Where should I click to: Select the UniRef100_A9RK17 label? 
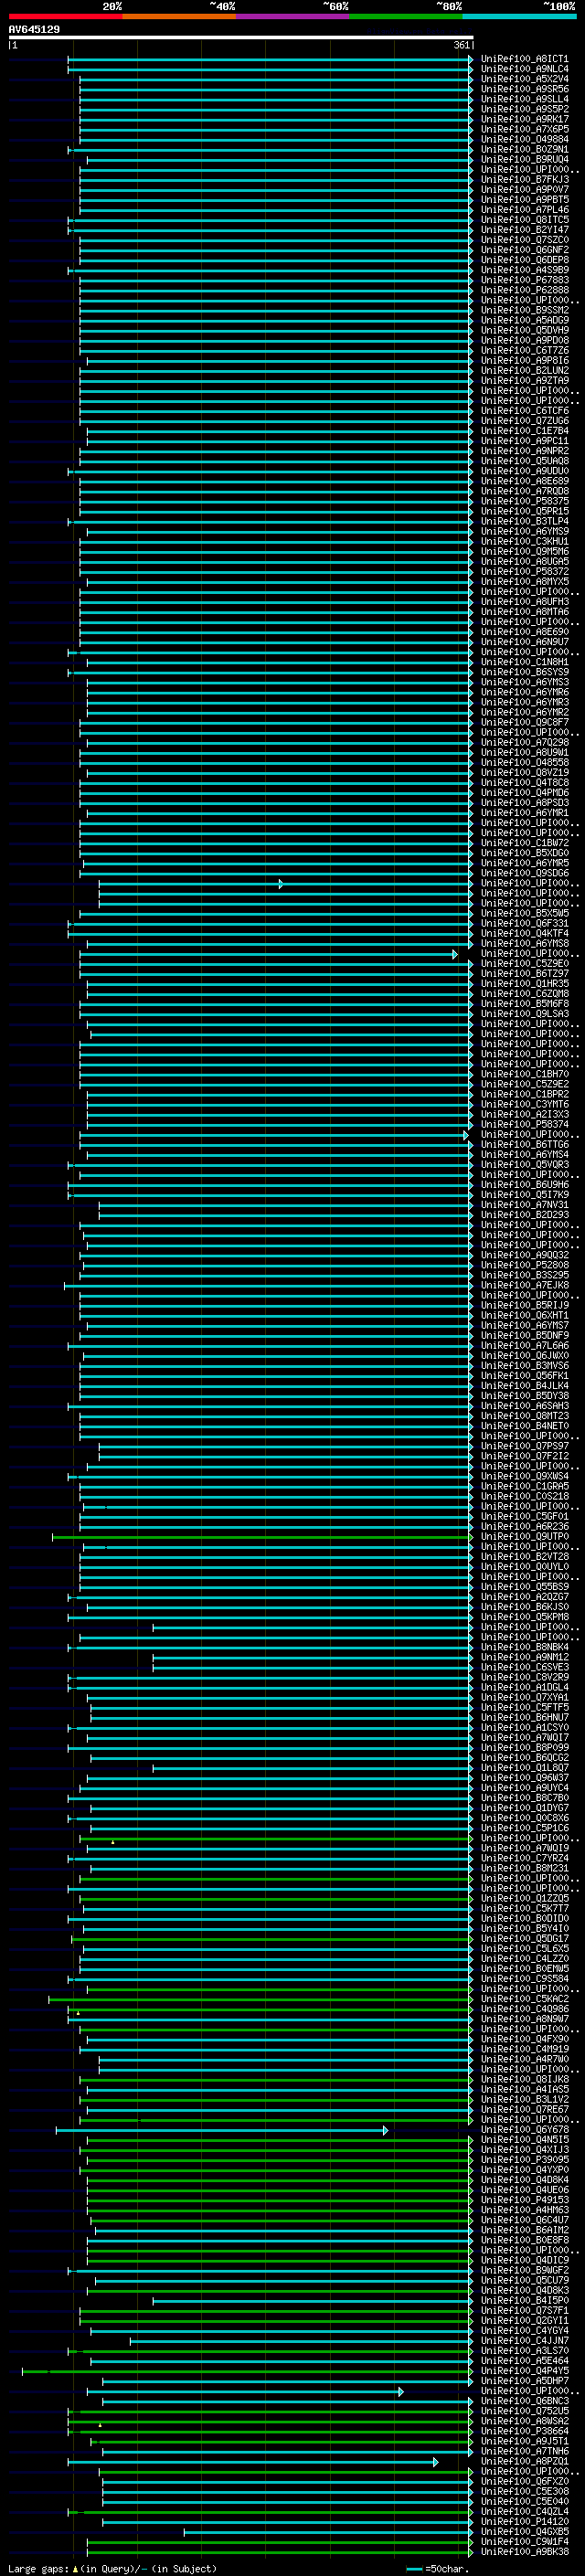pyautogui.click(x=525, y=119)
